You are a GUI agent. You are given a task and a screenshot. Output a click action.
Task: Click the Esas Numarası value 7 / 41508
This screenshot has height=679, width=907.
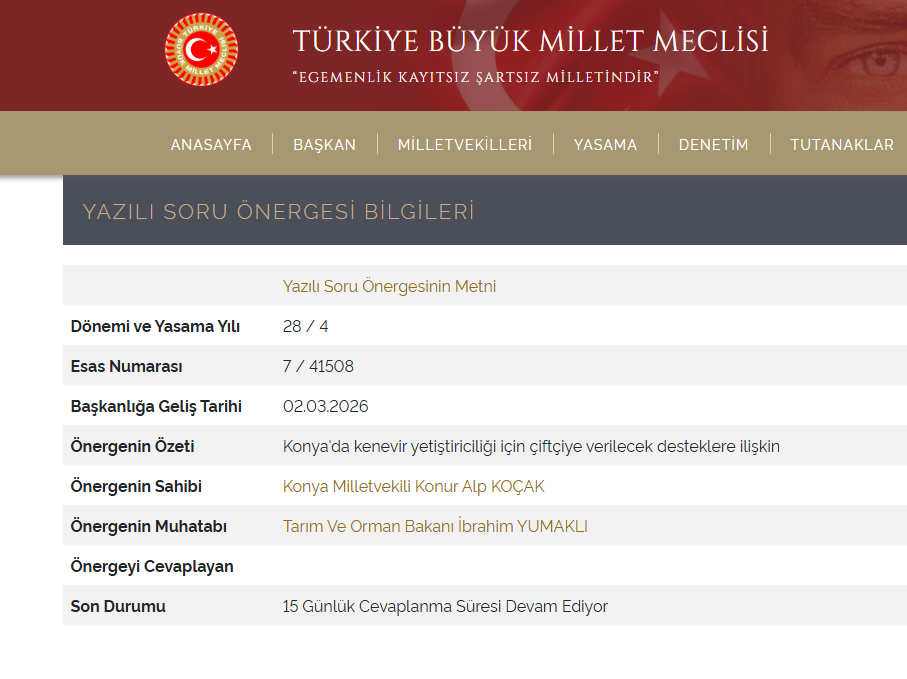318,366
